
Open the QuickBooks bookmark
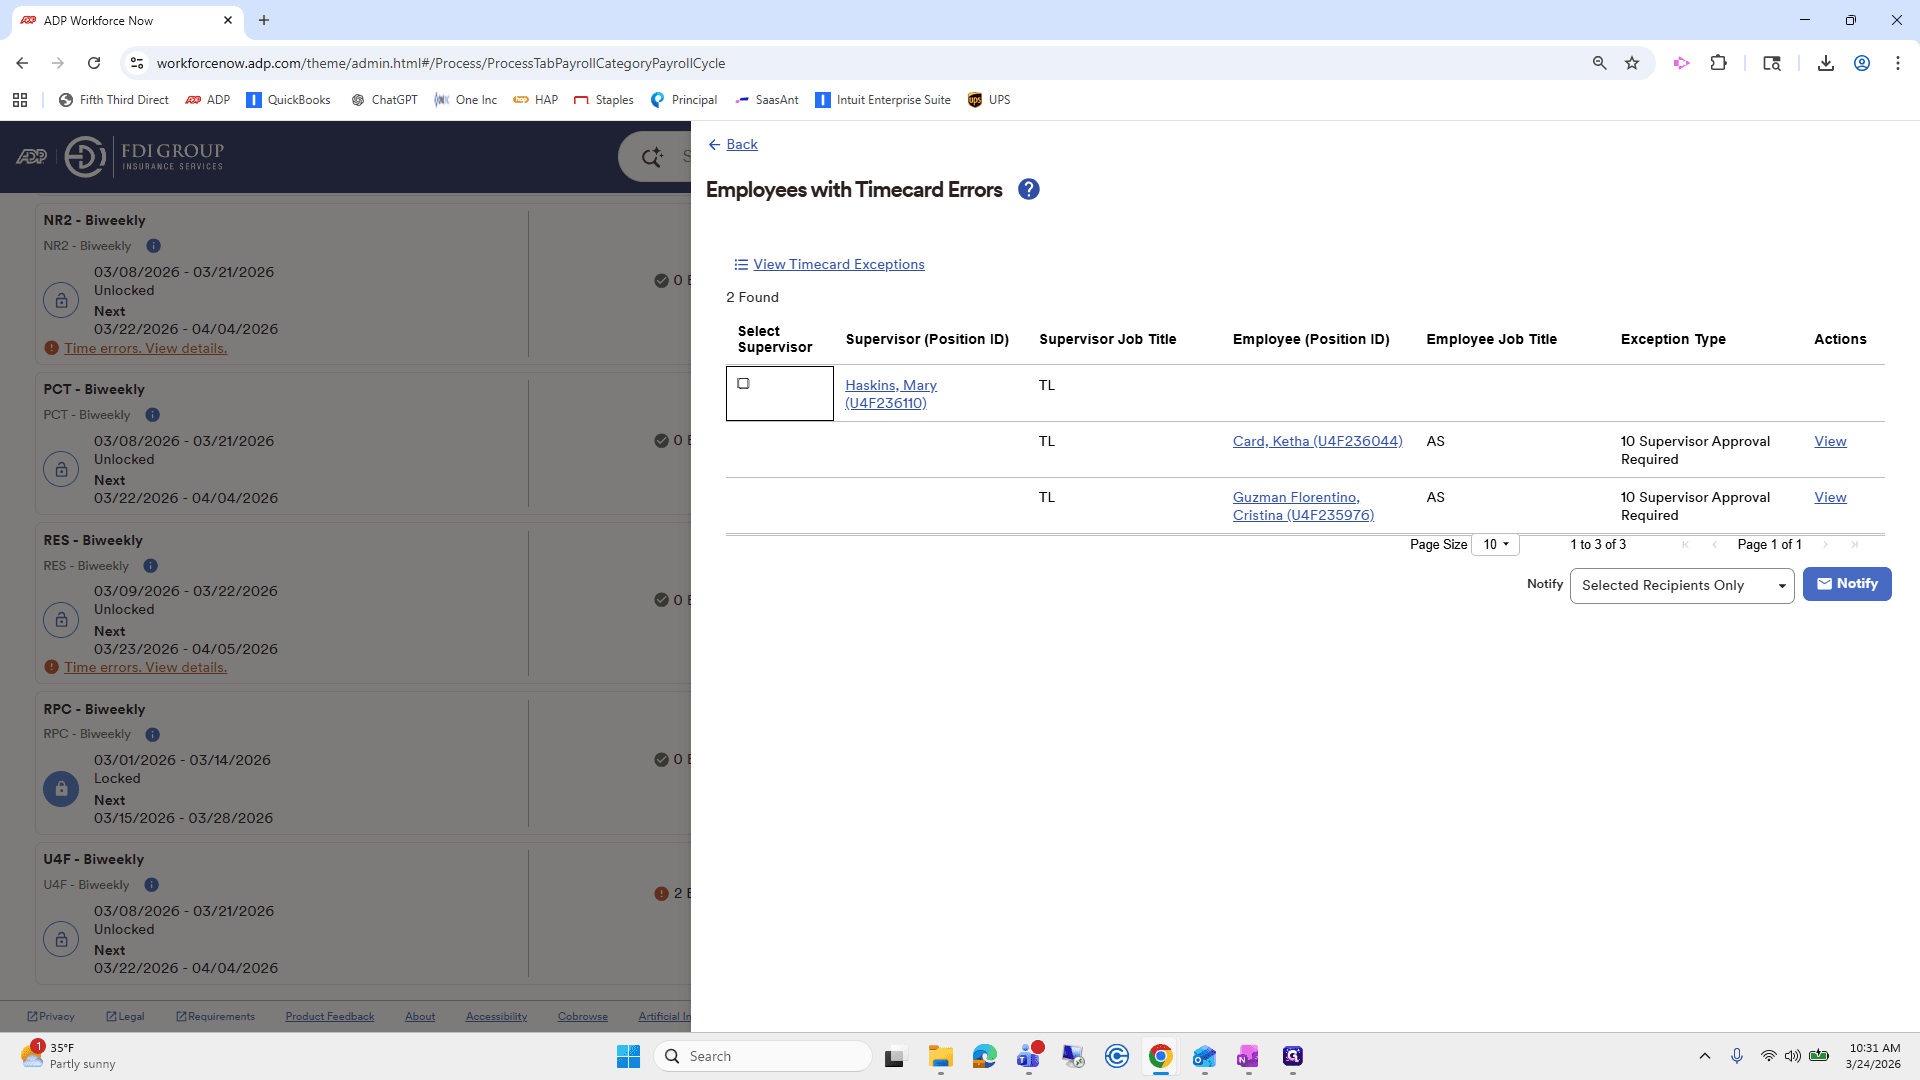coord(288,100)
